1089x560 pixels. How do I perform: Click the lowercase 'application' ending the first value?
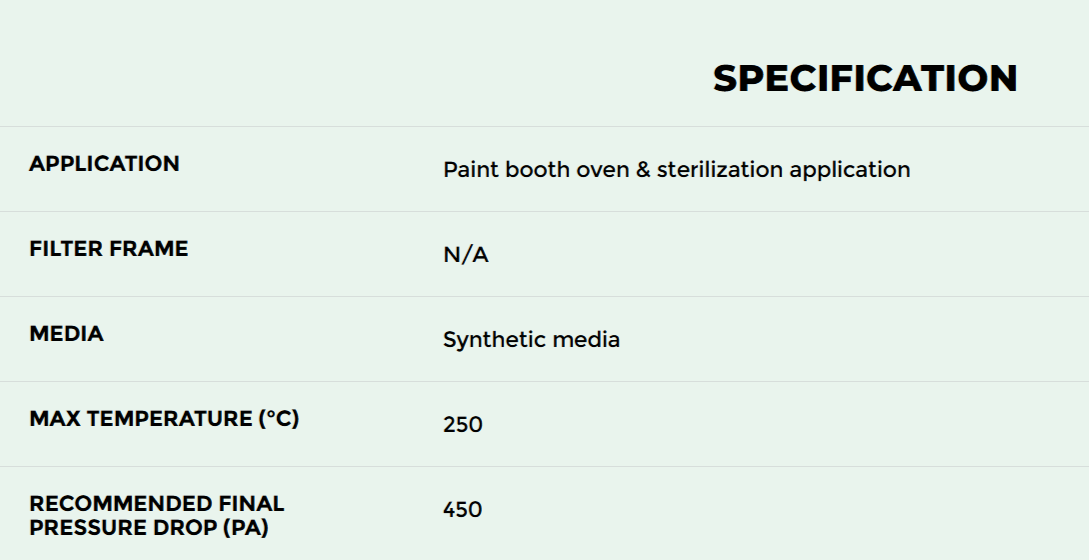(850, 170)
